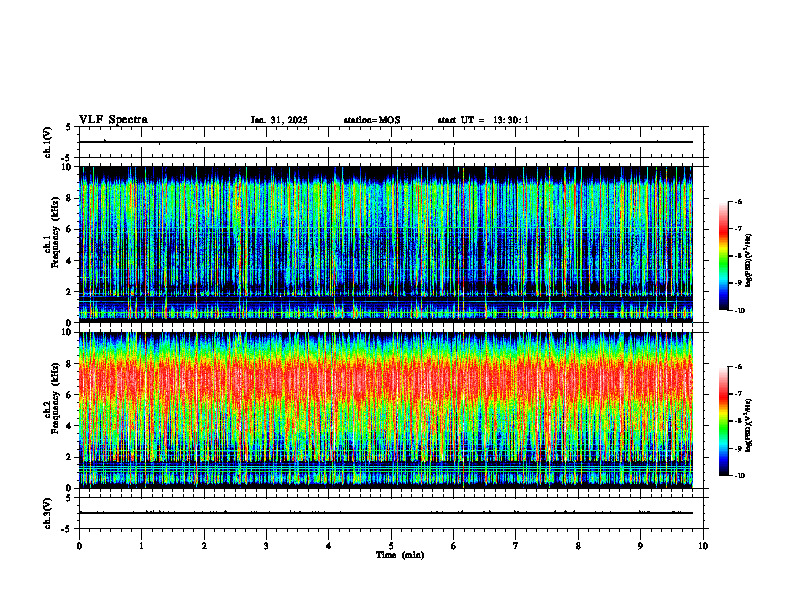Click the time axis tick label "10"
The height and width of the screenshot is (612, 792).
(x=703, y=546)
